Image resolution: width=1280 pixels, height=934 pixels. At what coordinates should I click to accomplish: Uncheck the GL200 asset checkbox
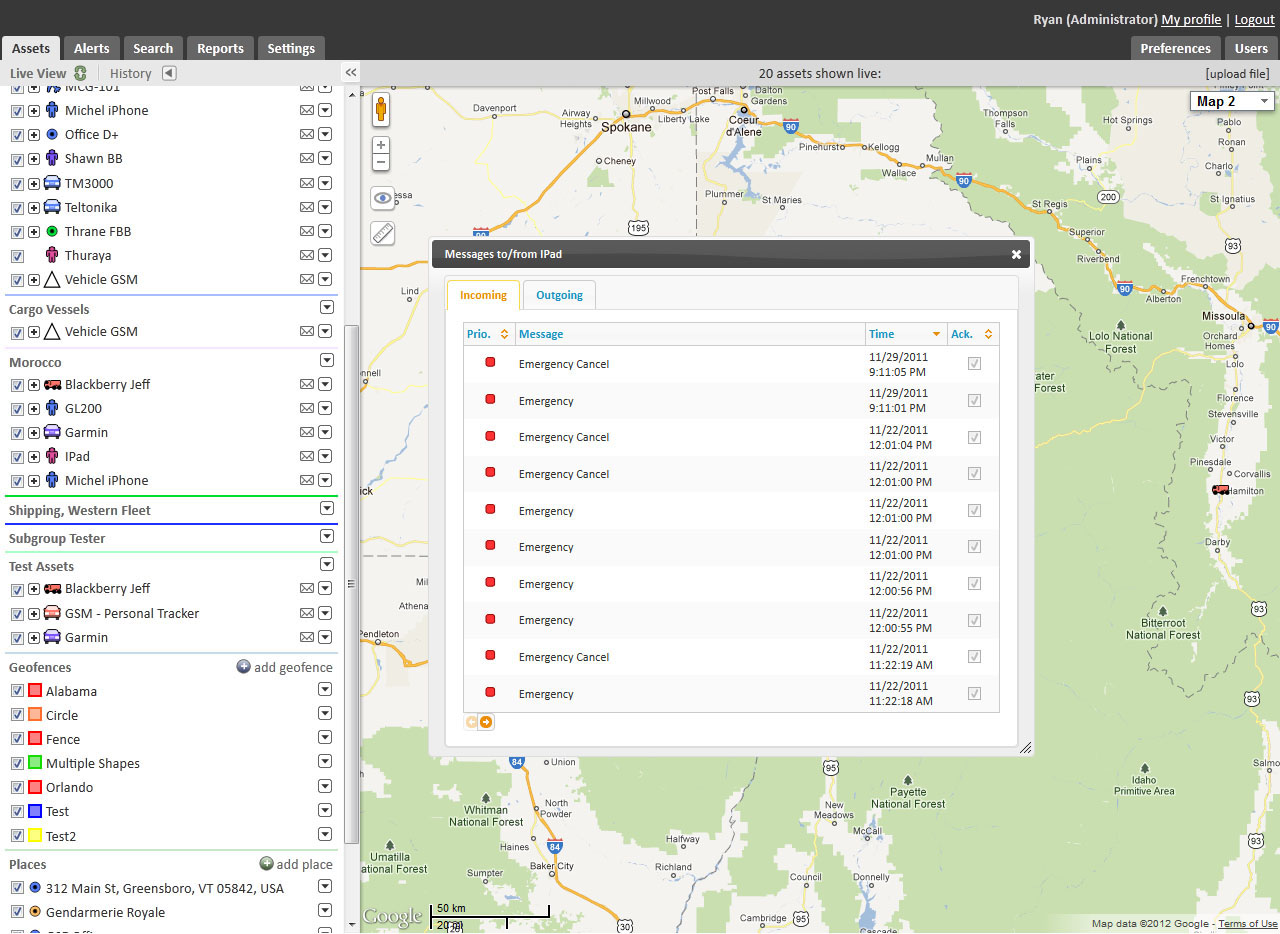17,408
